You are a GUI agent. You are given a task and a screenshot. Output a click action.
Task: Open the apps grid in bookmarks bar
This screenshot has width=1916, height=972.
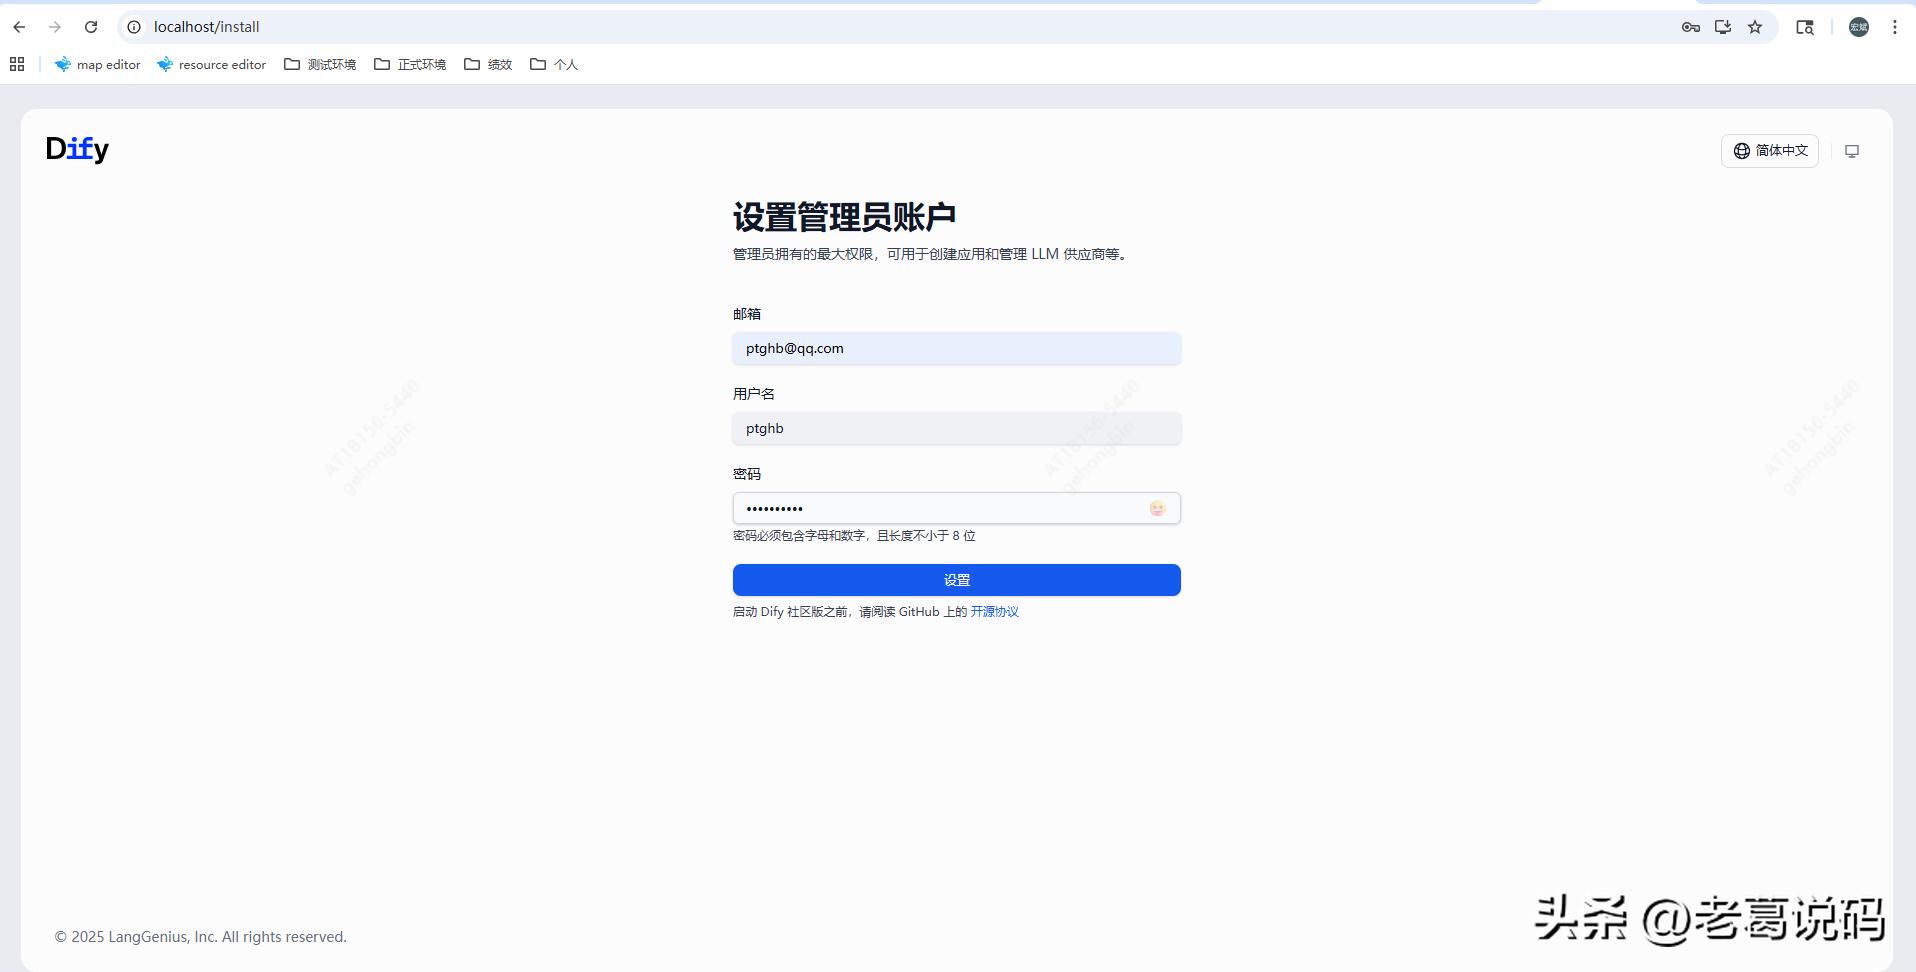coord(17,64)
